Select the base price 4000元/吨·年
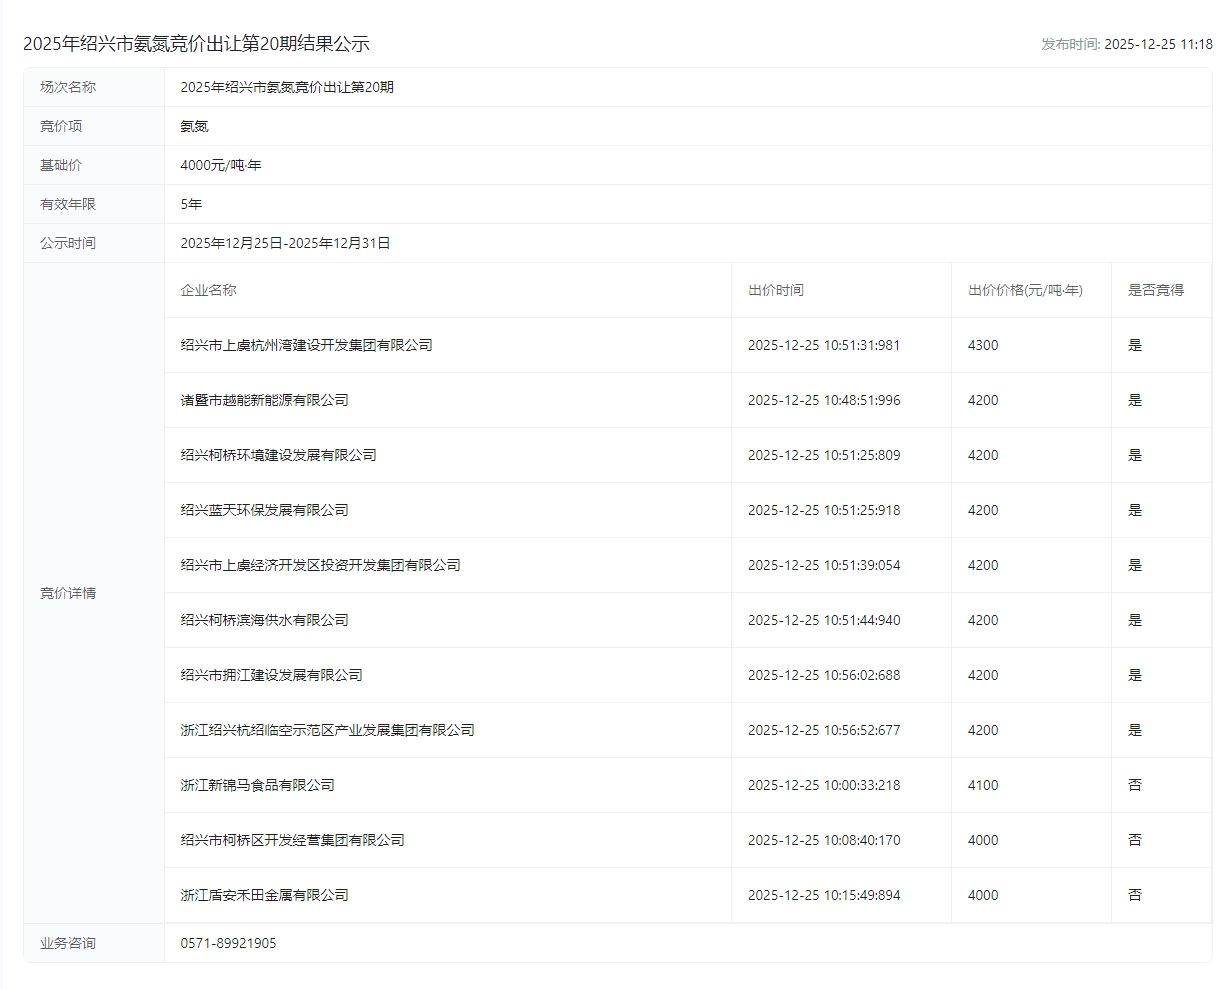The width and height of the screenshot is (1230, 989). pyautogui.click(x=220, y=165)
